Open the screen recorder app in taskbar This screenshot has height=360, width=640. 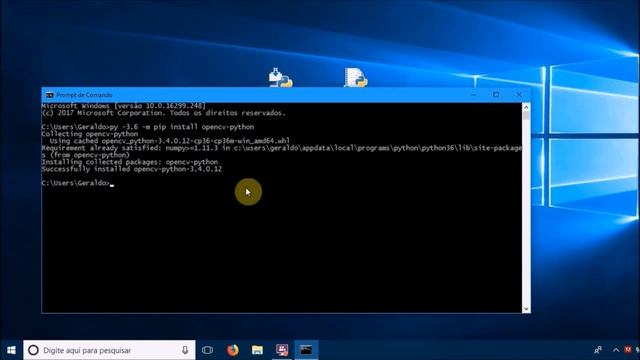(x=282, y=350)
